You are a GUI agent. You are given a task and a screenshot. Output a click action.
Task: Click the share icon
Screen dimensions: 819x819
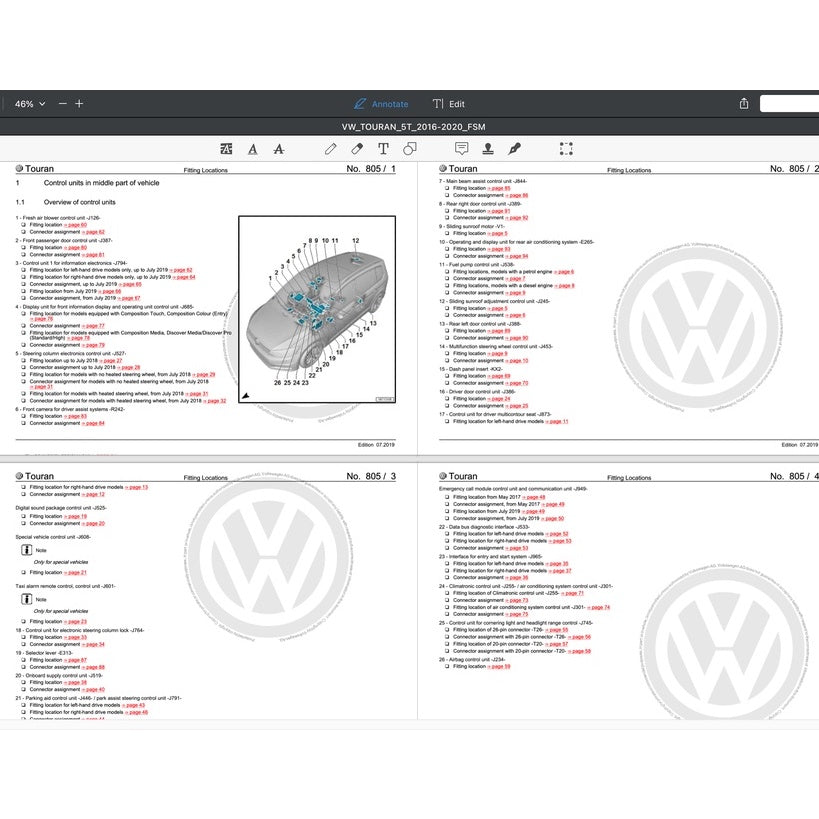(x=744, y=104)
